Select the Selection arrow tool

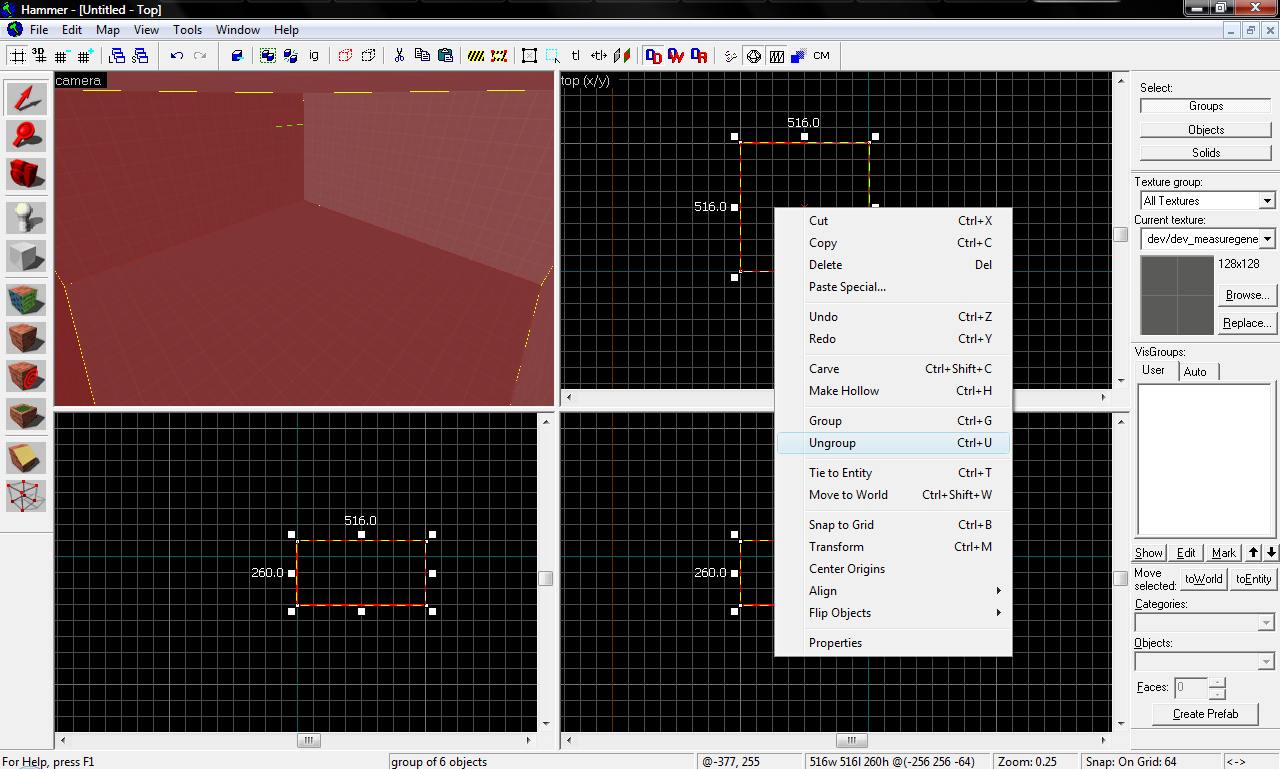pyautogui.click(x=27, y=98)
